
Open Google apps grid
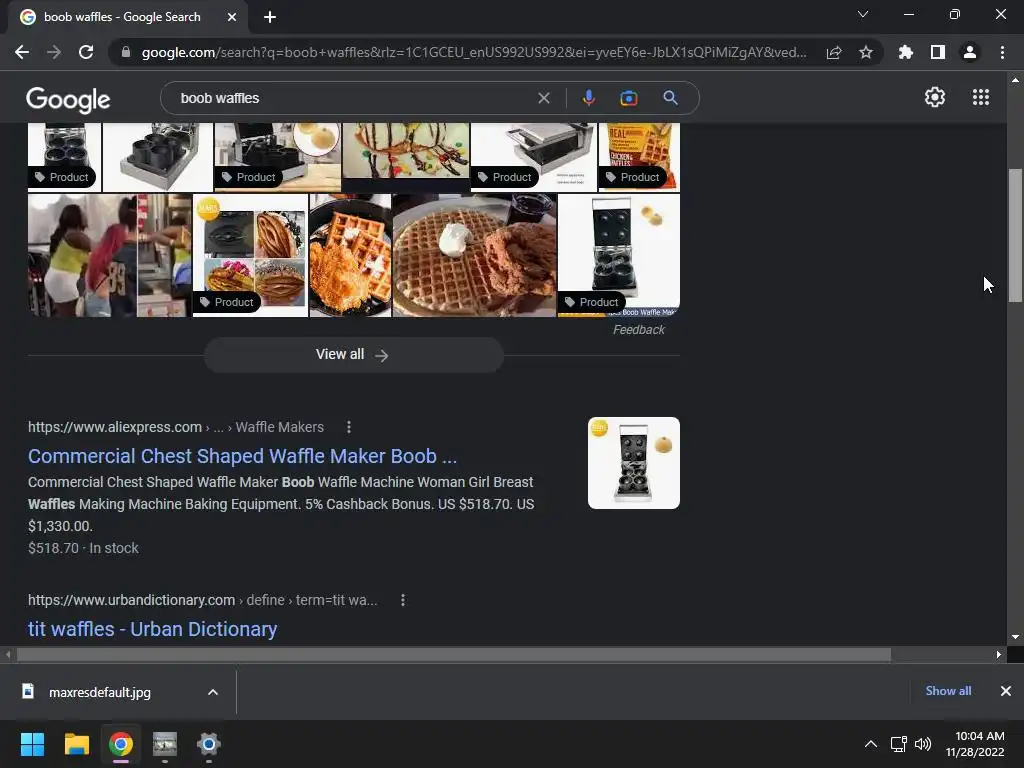(981, 97)
